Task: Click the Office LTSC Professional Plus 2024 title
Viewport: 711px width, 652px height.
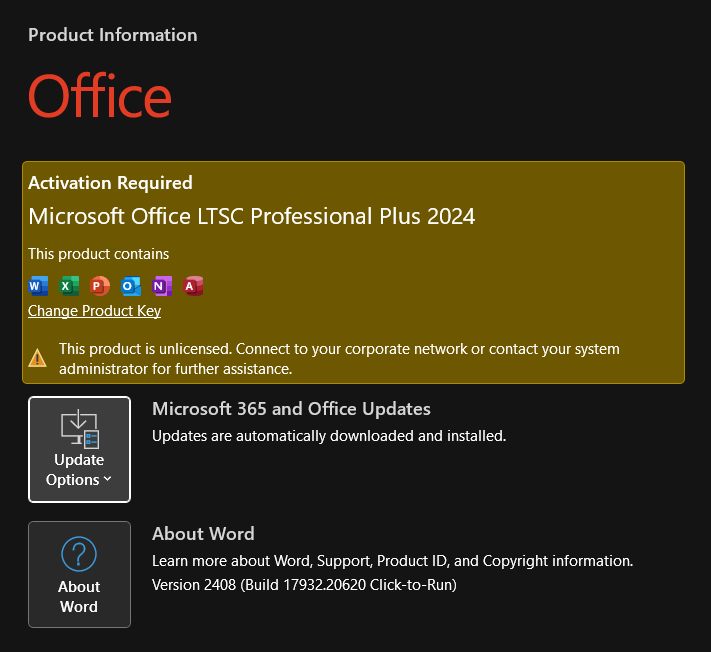Action: click(x=251, y=216)
